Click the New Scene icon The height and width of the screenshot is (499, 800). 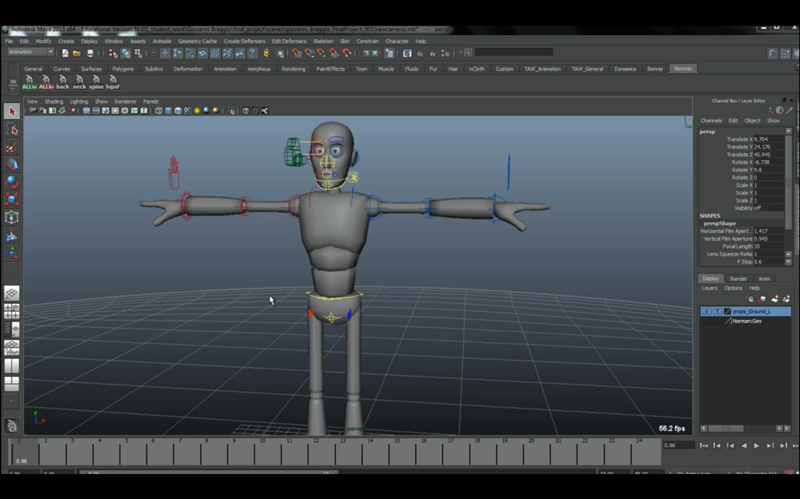pyautogui.click(x=65, y=53)
